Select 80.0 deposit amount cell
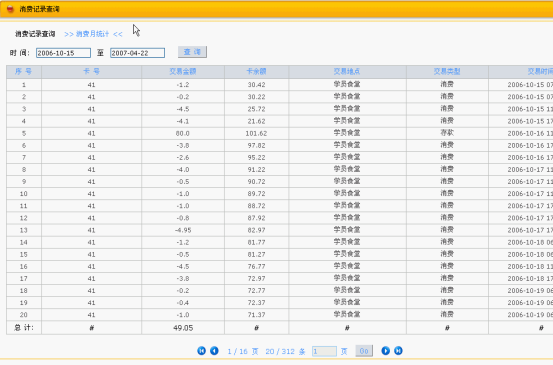This screenshot has height=365, width=553. click(x=183, y=133)
